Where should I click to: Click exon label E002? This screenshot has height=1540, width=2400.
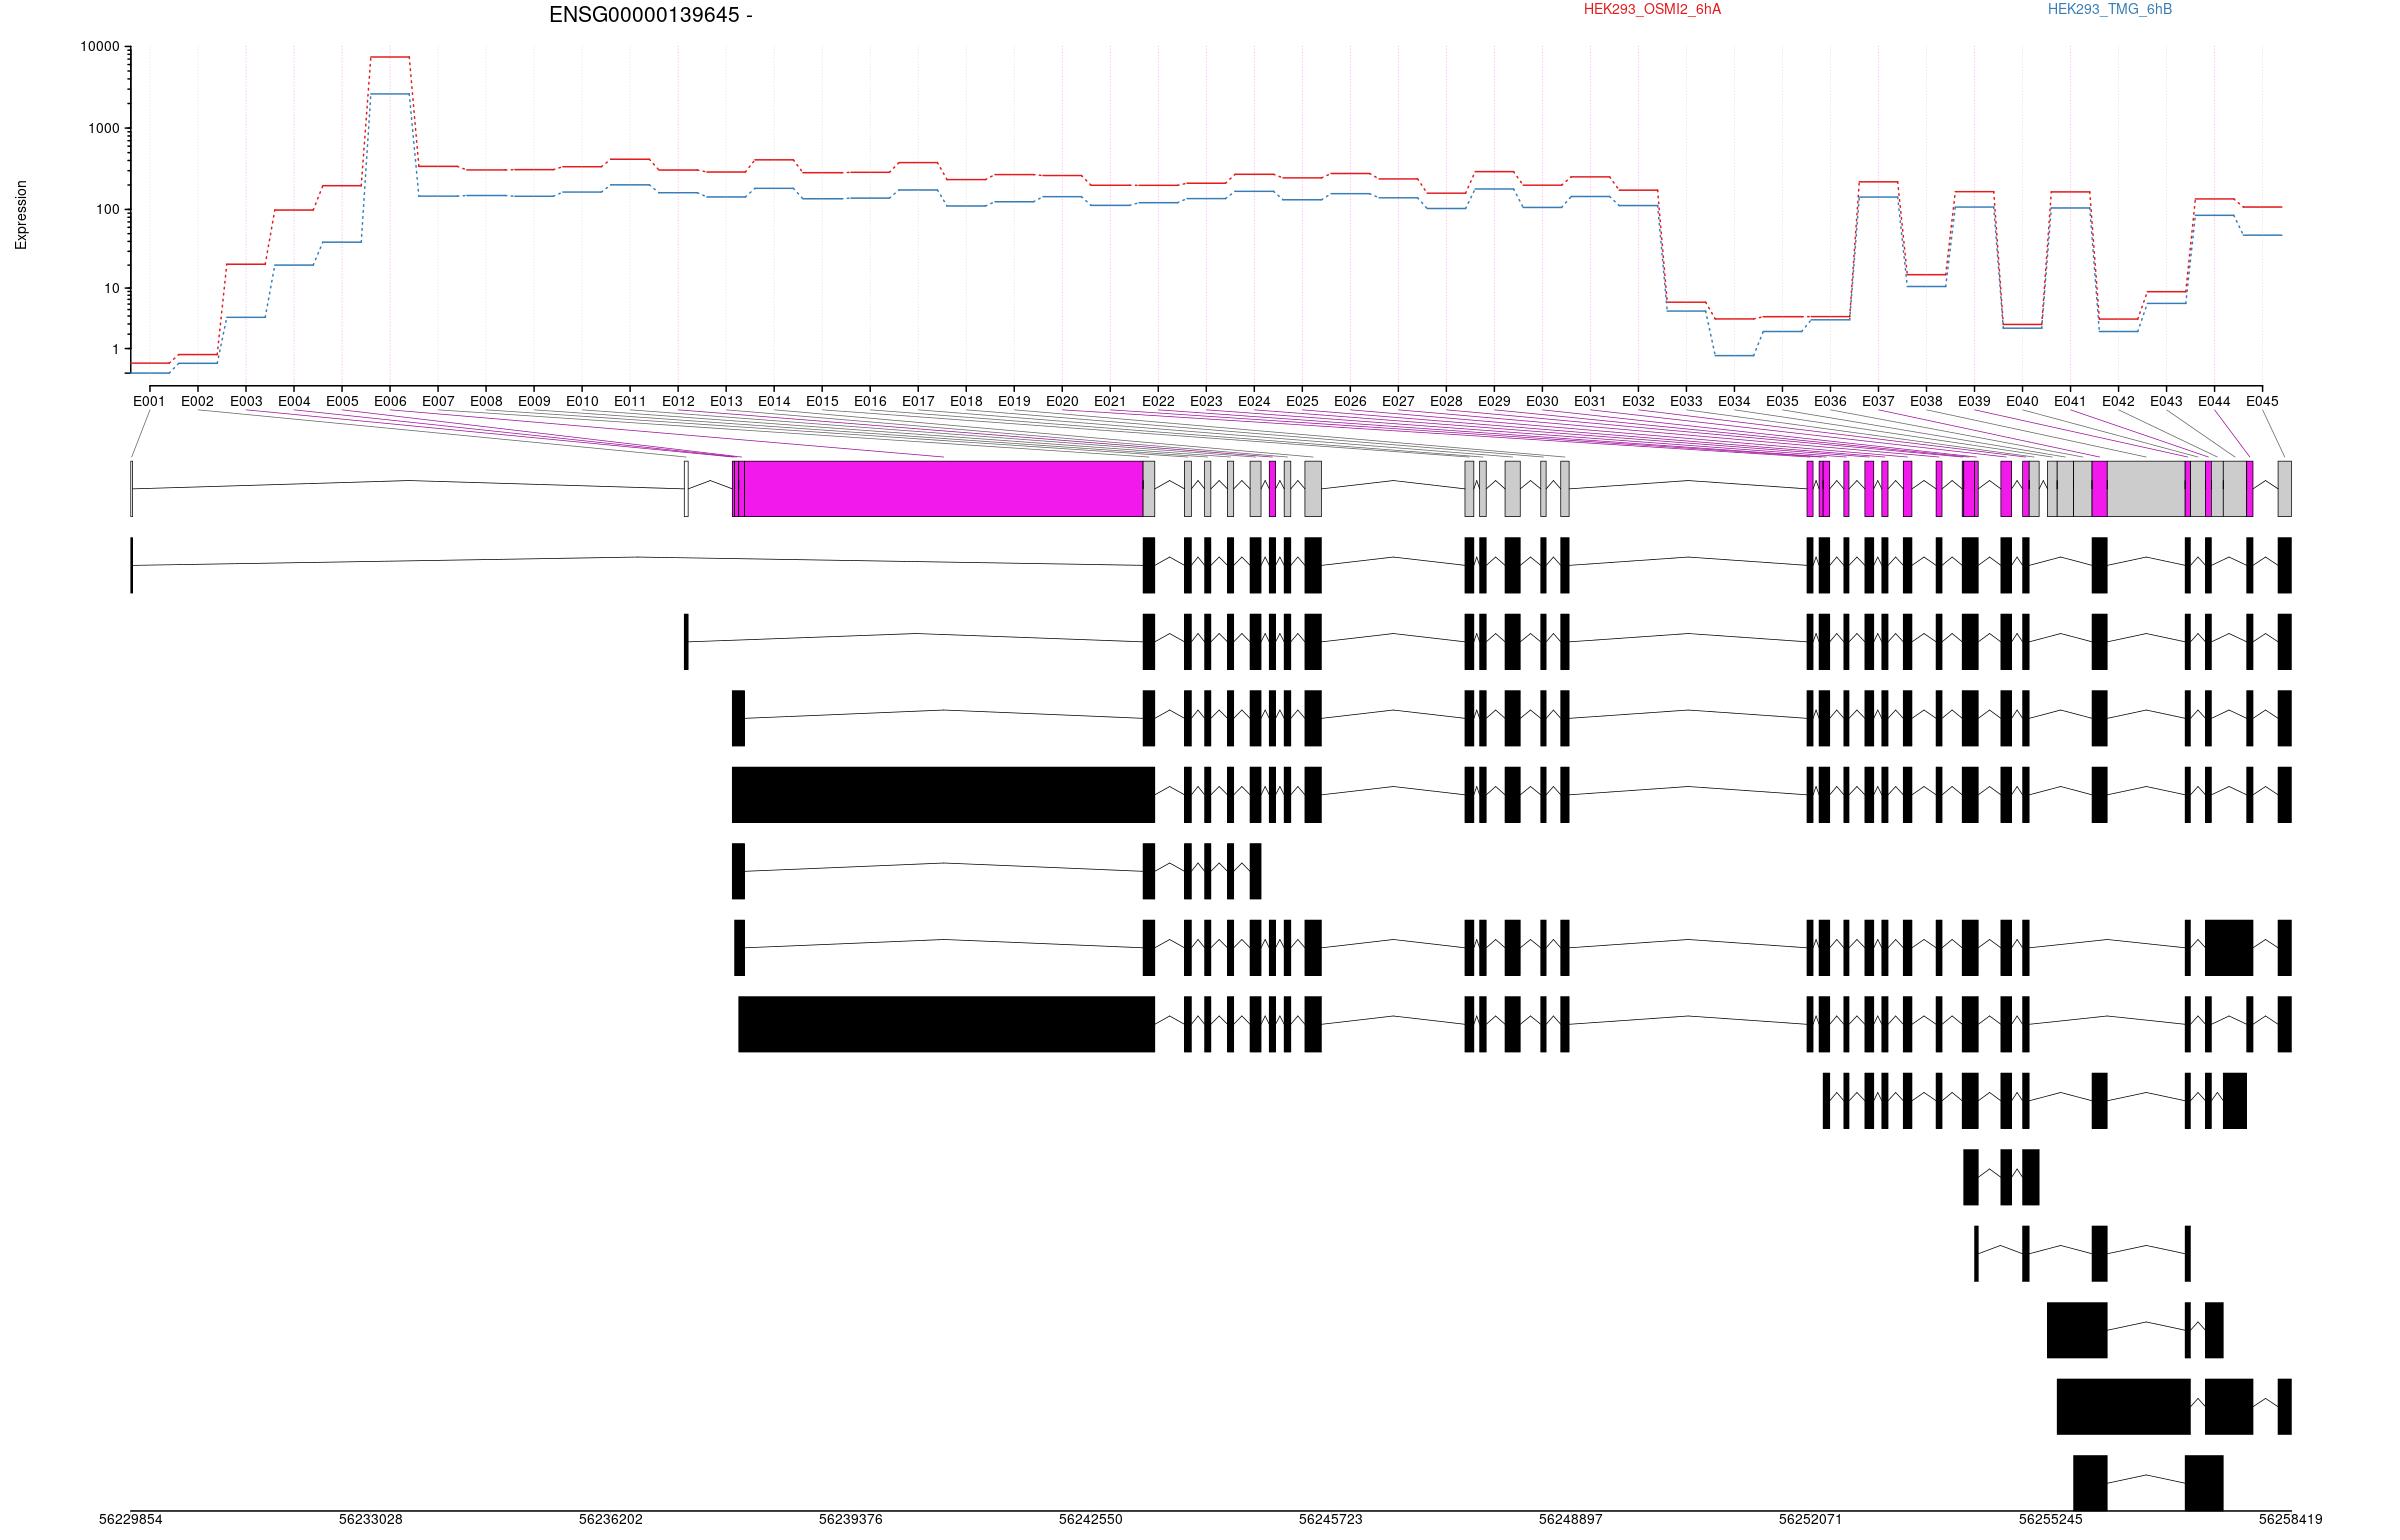point(197,402)
